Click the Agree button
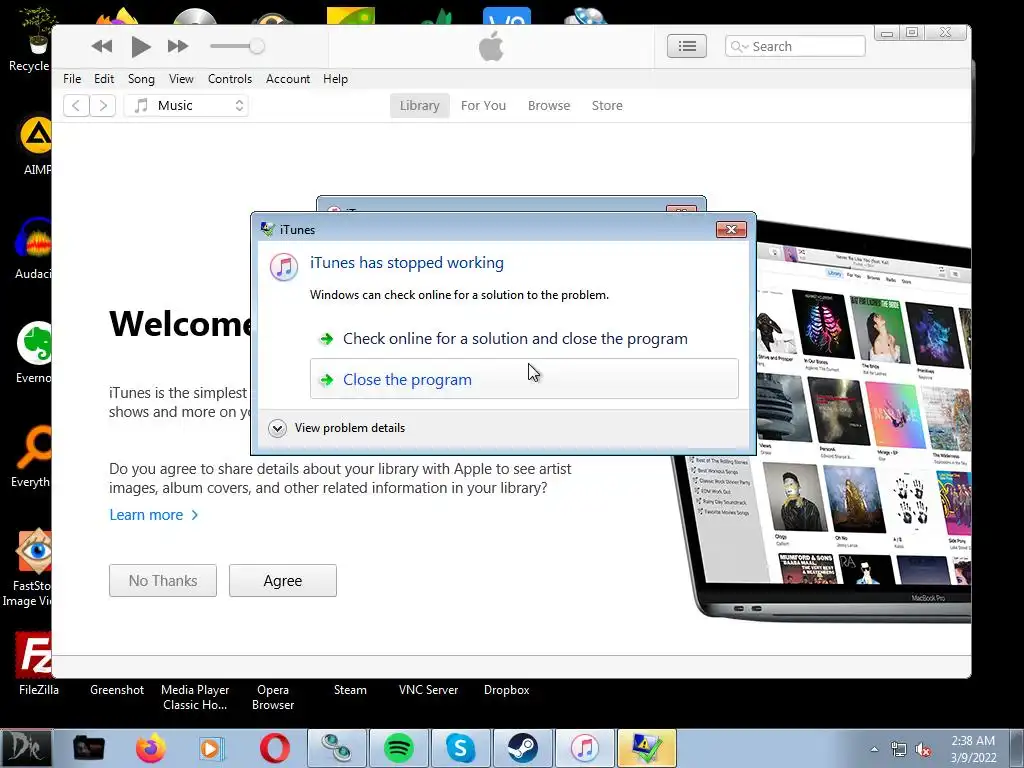1024x768 pixels. (x=283, y=581)
